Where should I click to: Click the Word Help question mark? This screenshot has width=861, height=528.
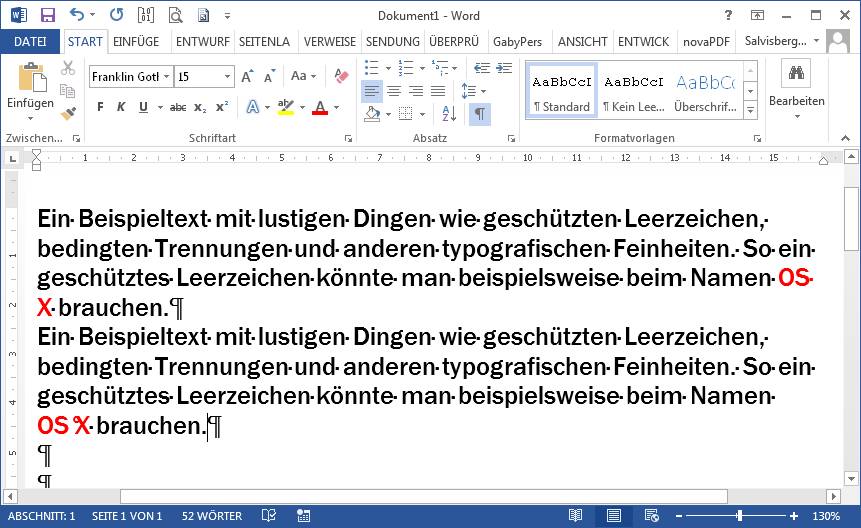[728, 15]
